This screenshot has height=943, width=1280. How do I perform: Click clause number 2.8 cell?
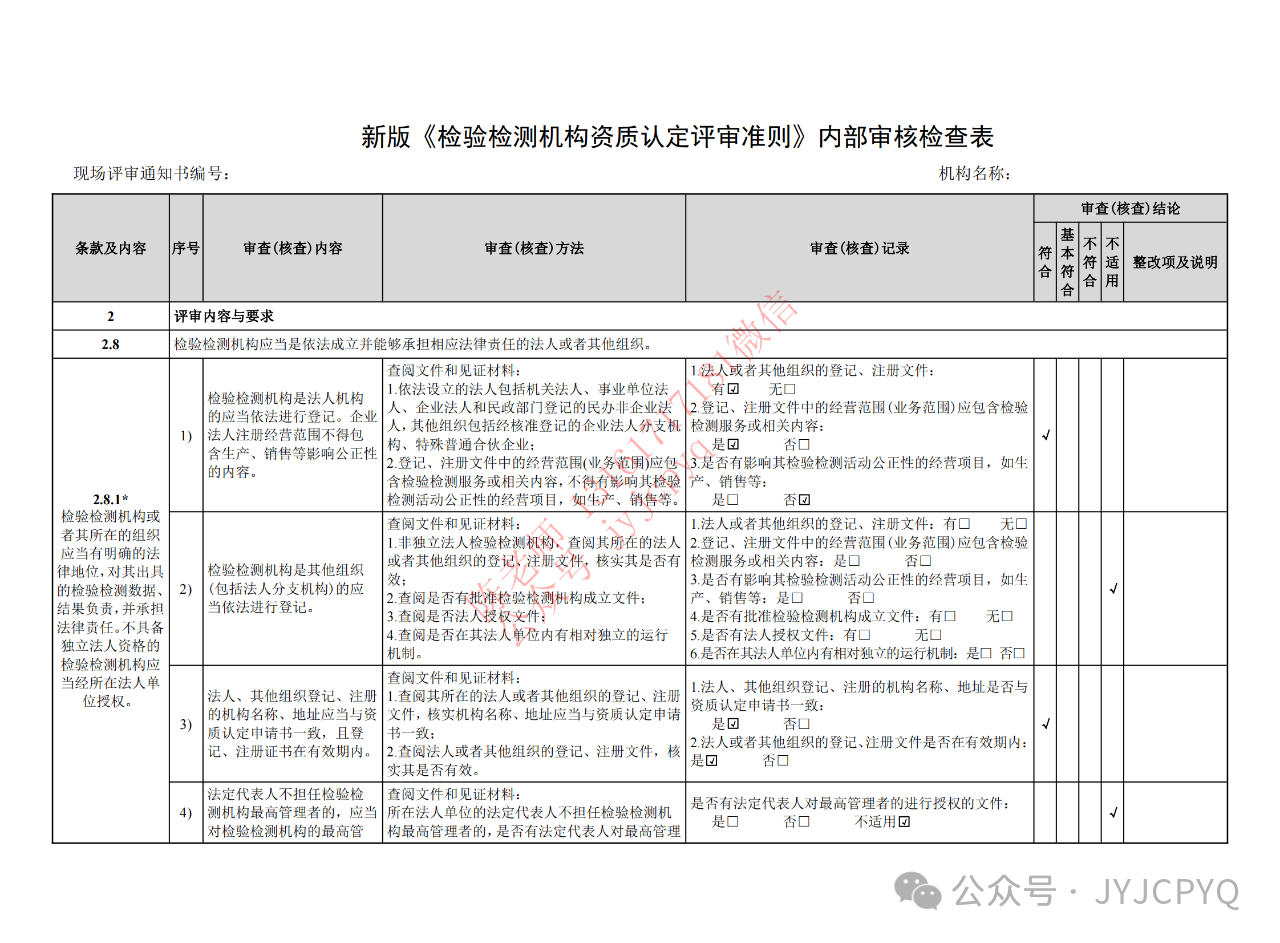coord(111,345)
